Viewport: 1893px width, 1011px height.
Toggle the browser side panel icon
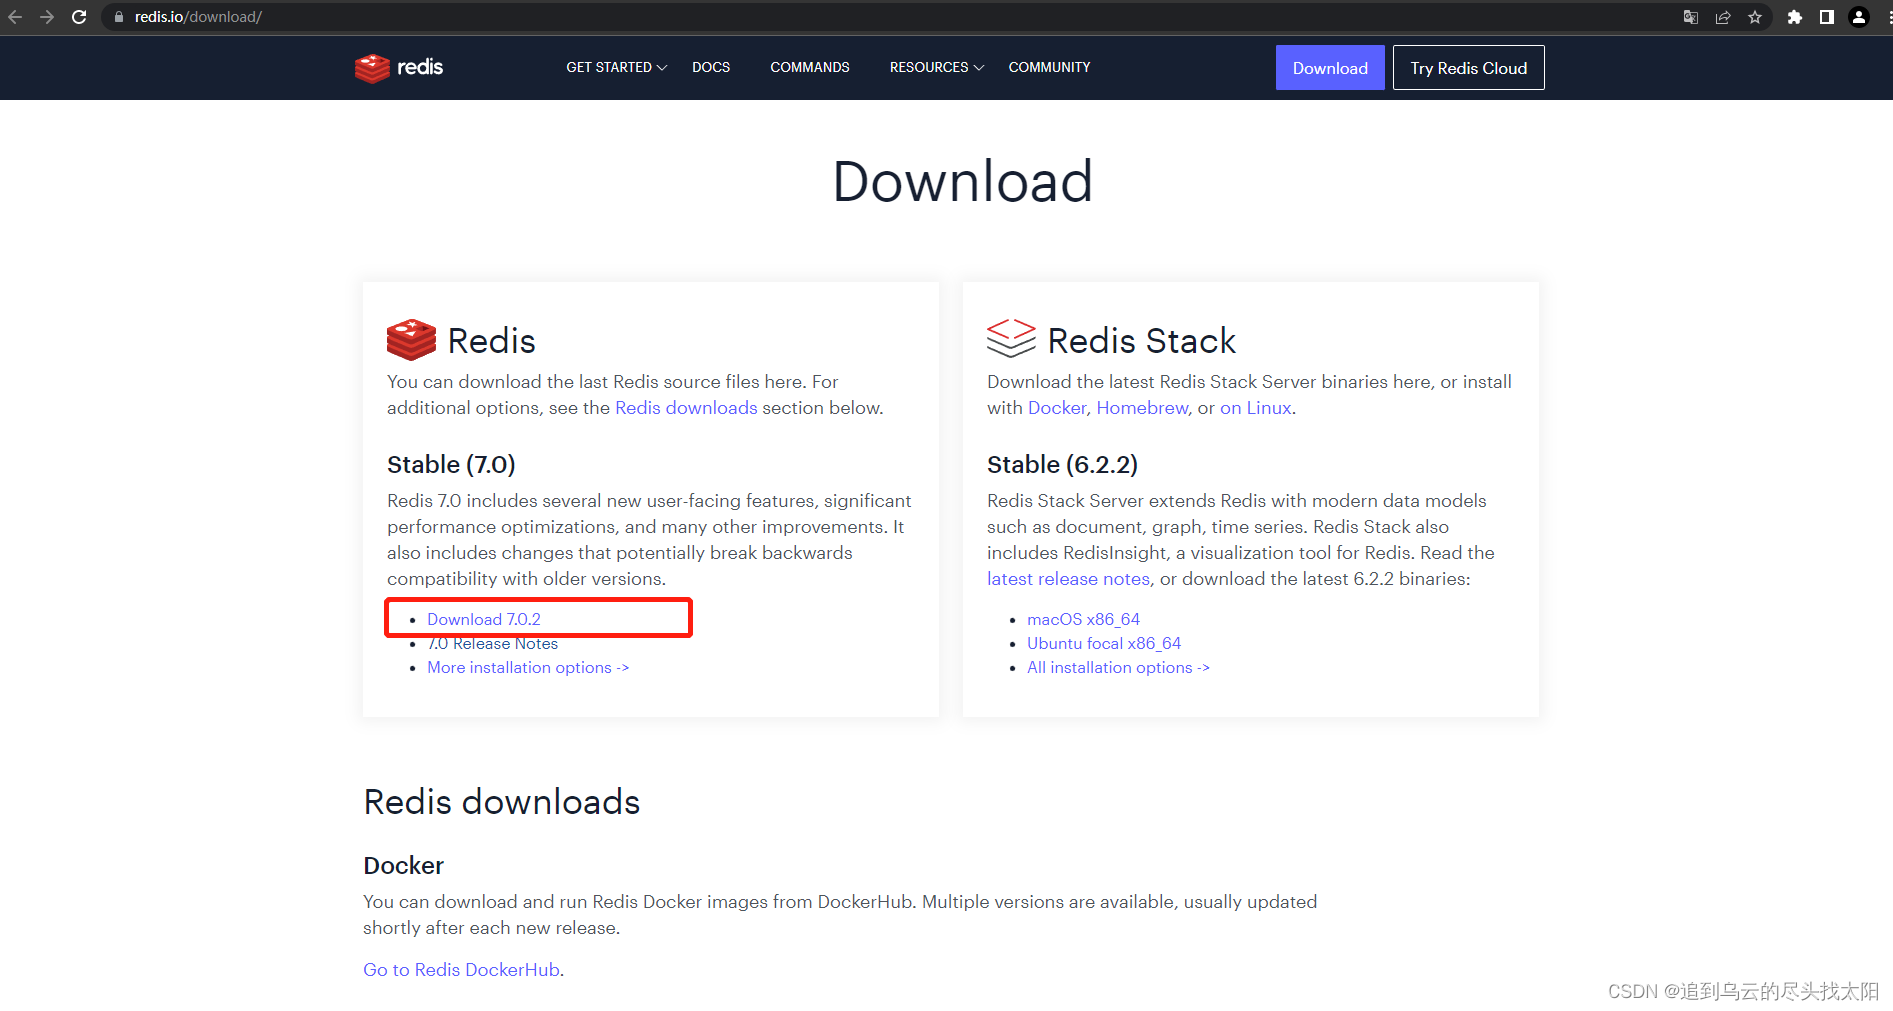click(1827, 17)
